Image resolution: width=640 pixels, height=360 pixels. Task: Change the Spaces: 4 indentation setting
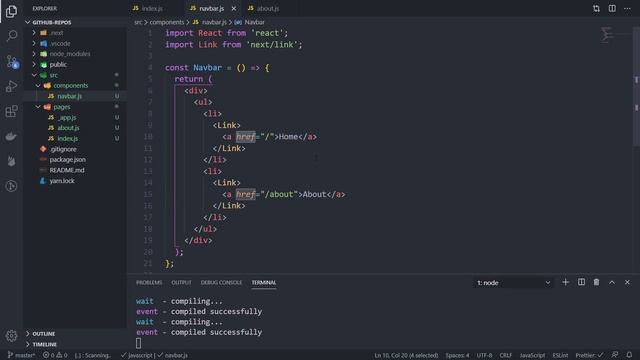[457, 355]
